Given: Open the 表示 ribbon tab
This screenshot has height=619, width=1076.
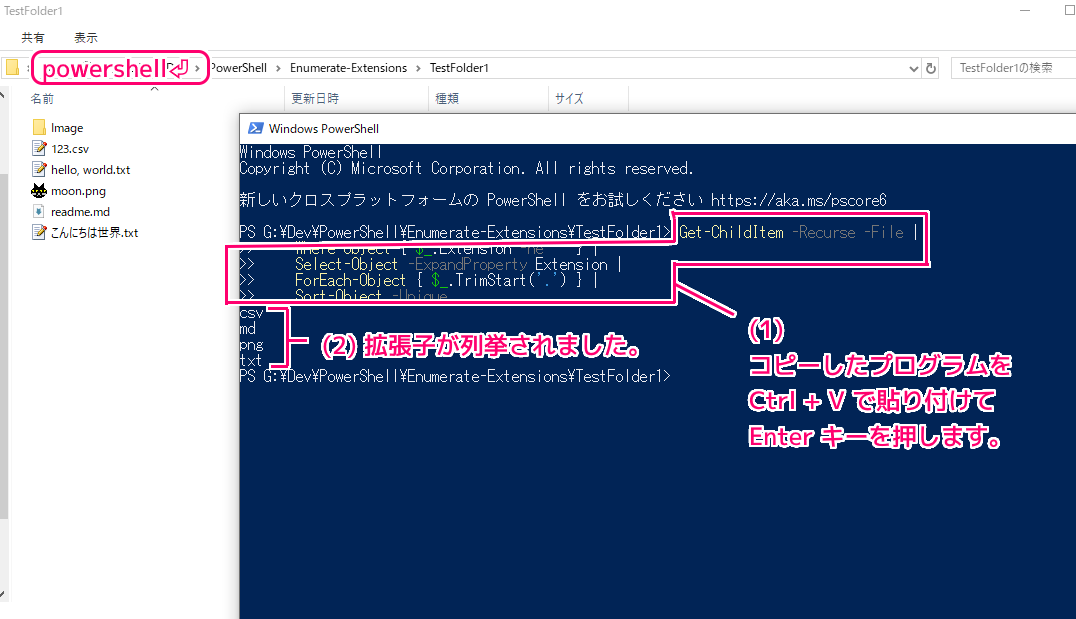Looking at the screenshot, I should point(86,37).
